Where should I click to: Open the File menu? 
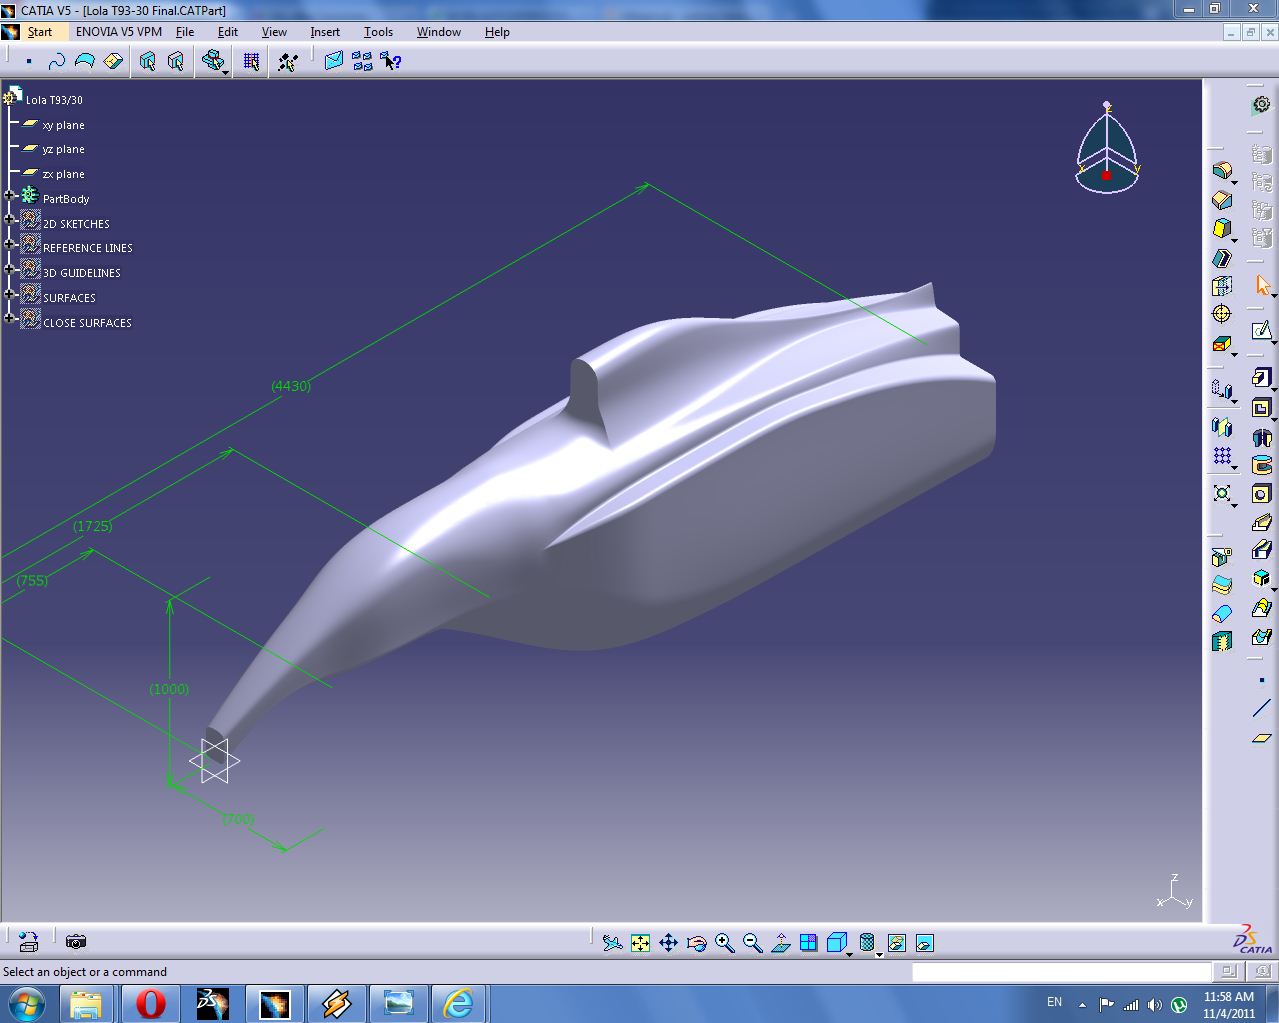tap(185, 32)
